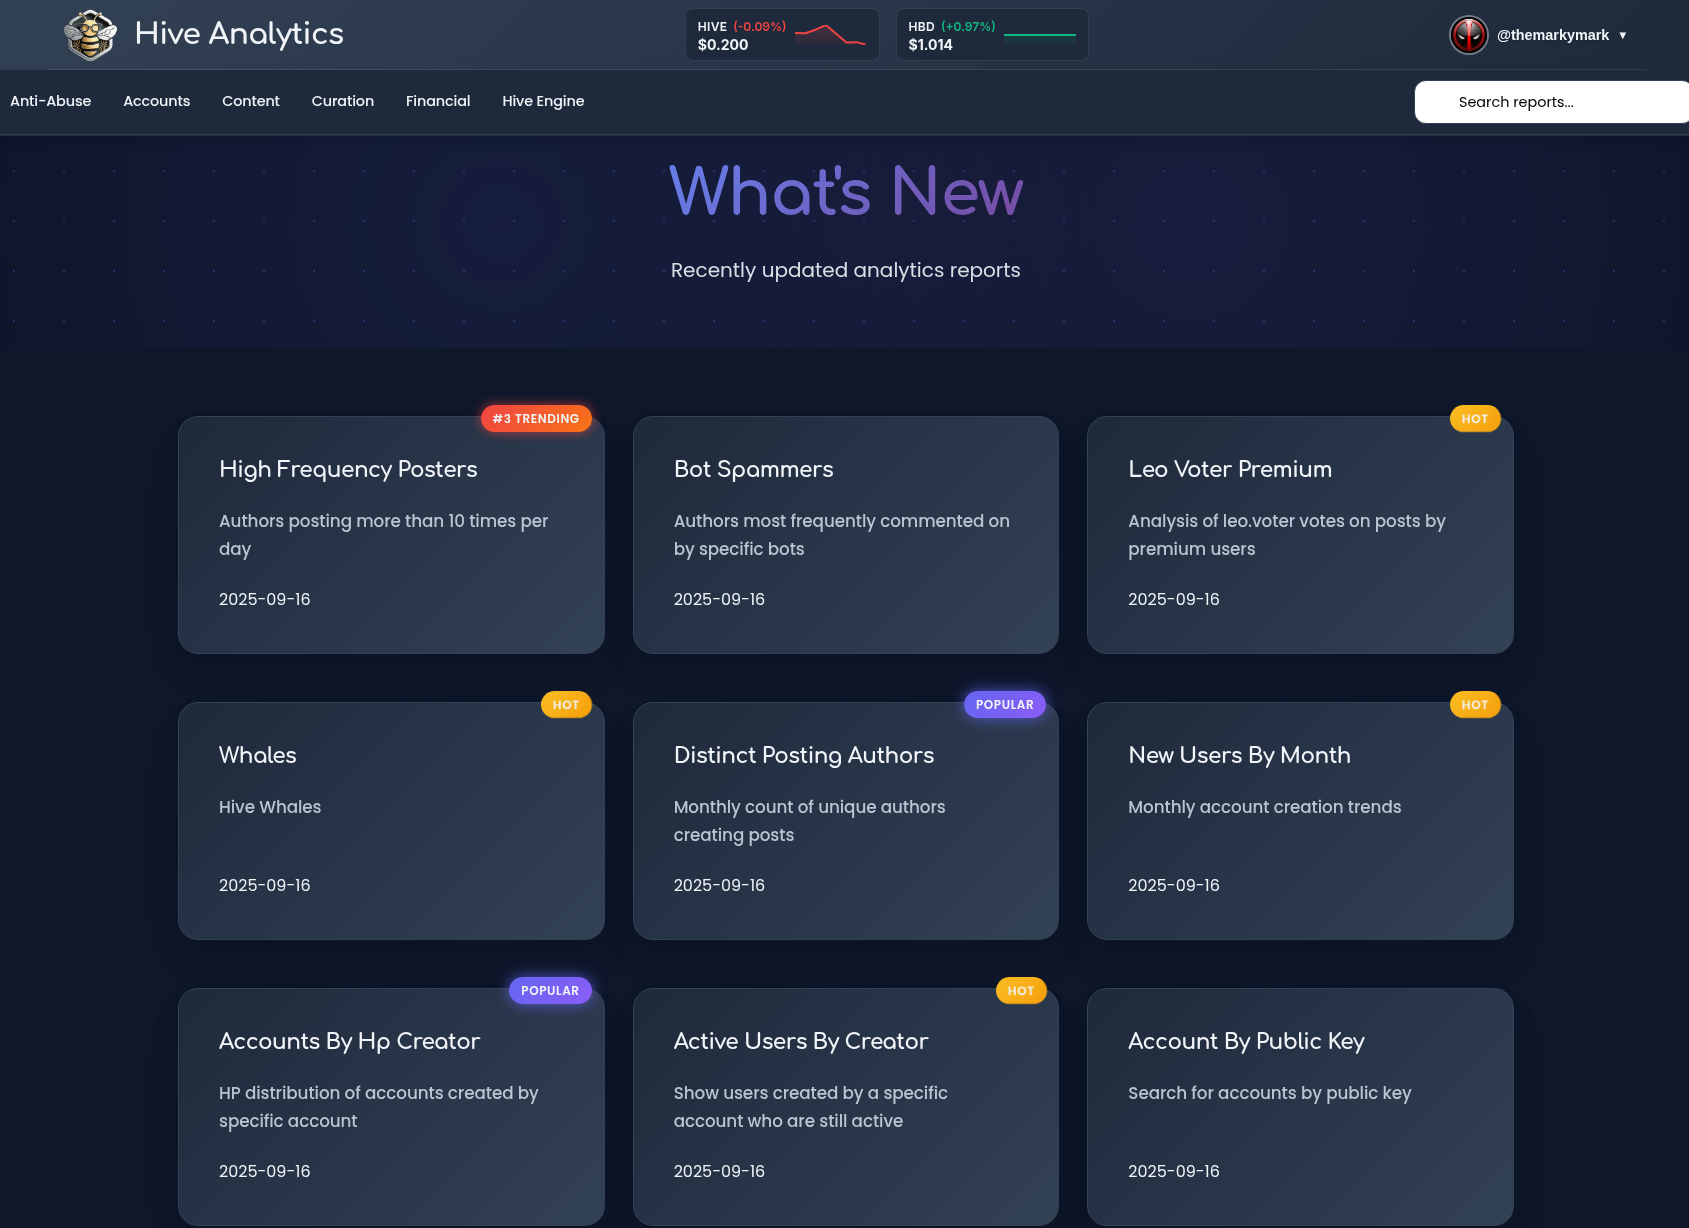Open the Hive Engine menu
The height and width of the screenshot is (1228, 1689).
tap(543, 101)
